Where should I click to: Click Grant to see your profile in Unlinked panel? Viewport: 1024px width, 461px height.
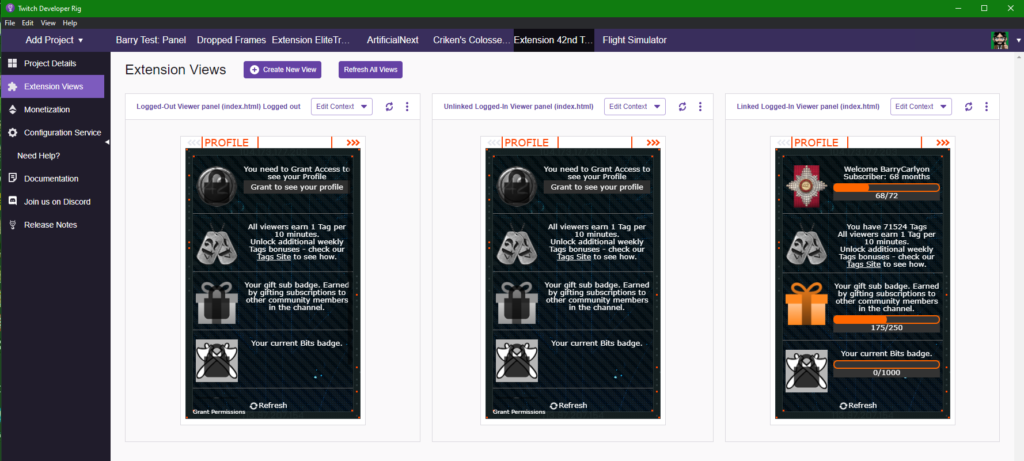(x=598, y=187)
